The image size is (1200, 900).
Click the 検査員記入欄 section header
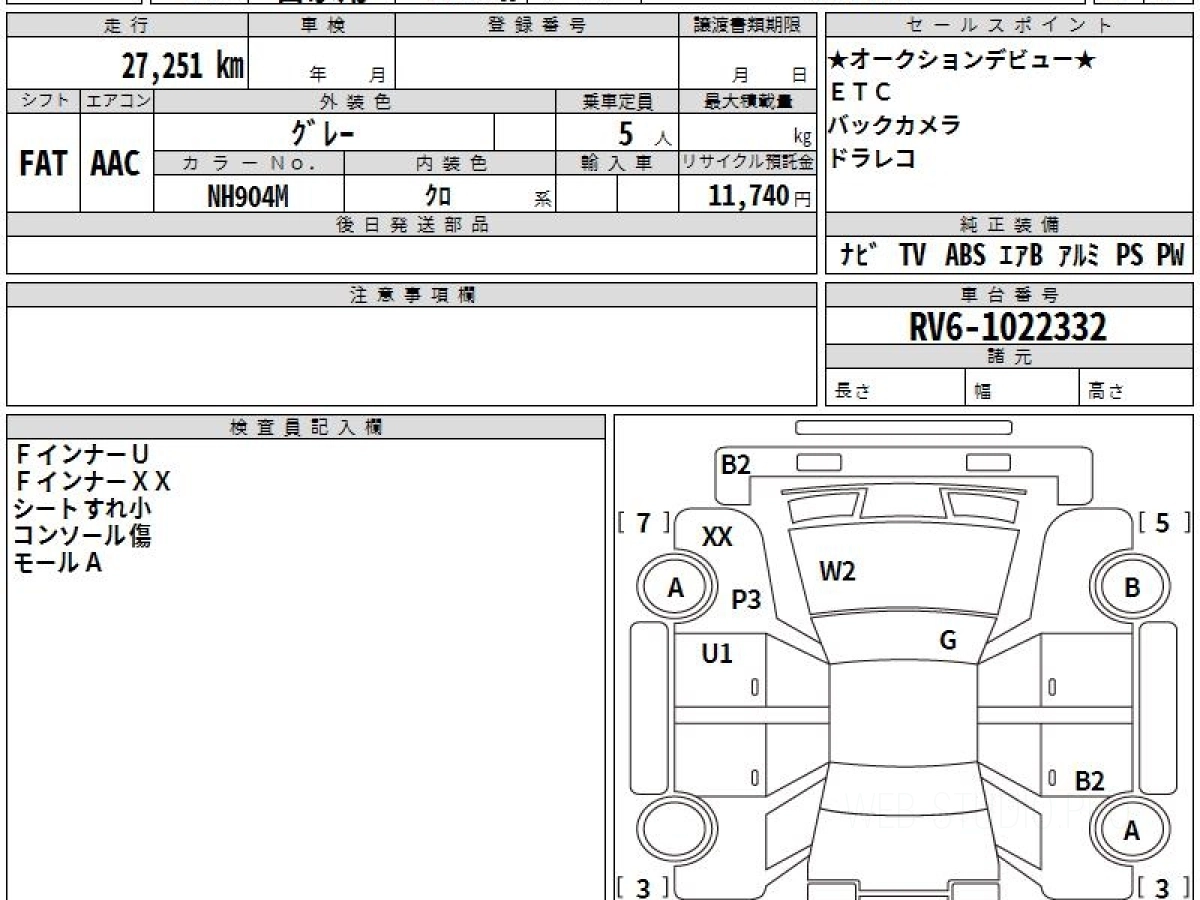click(x=306, y=427)
